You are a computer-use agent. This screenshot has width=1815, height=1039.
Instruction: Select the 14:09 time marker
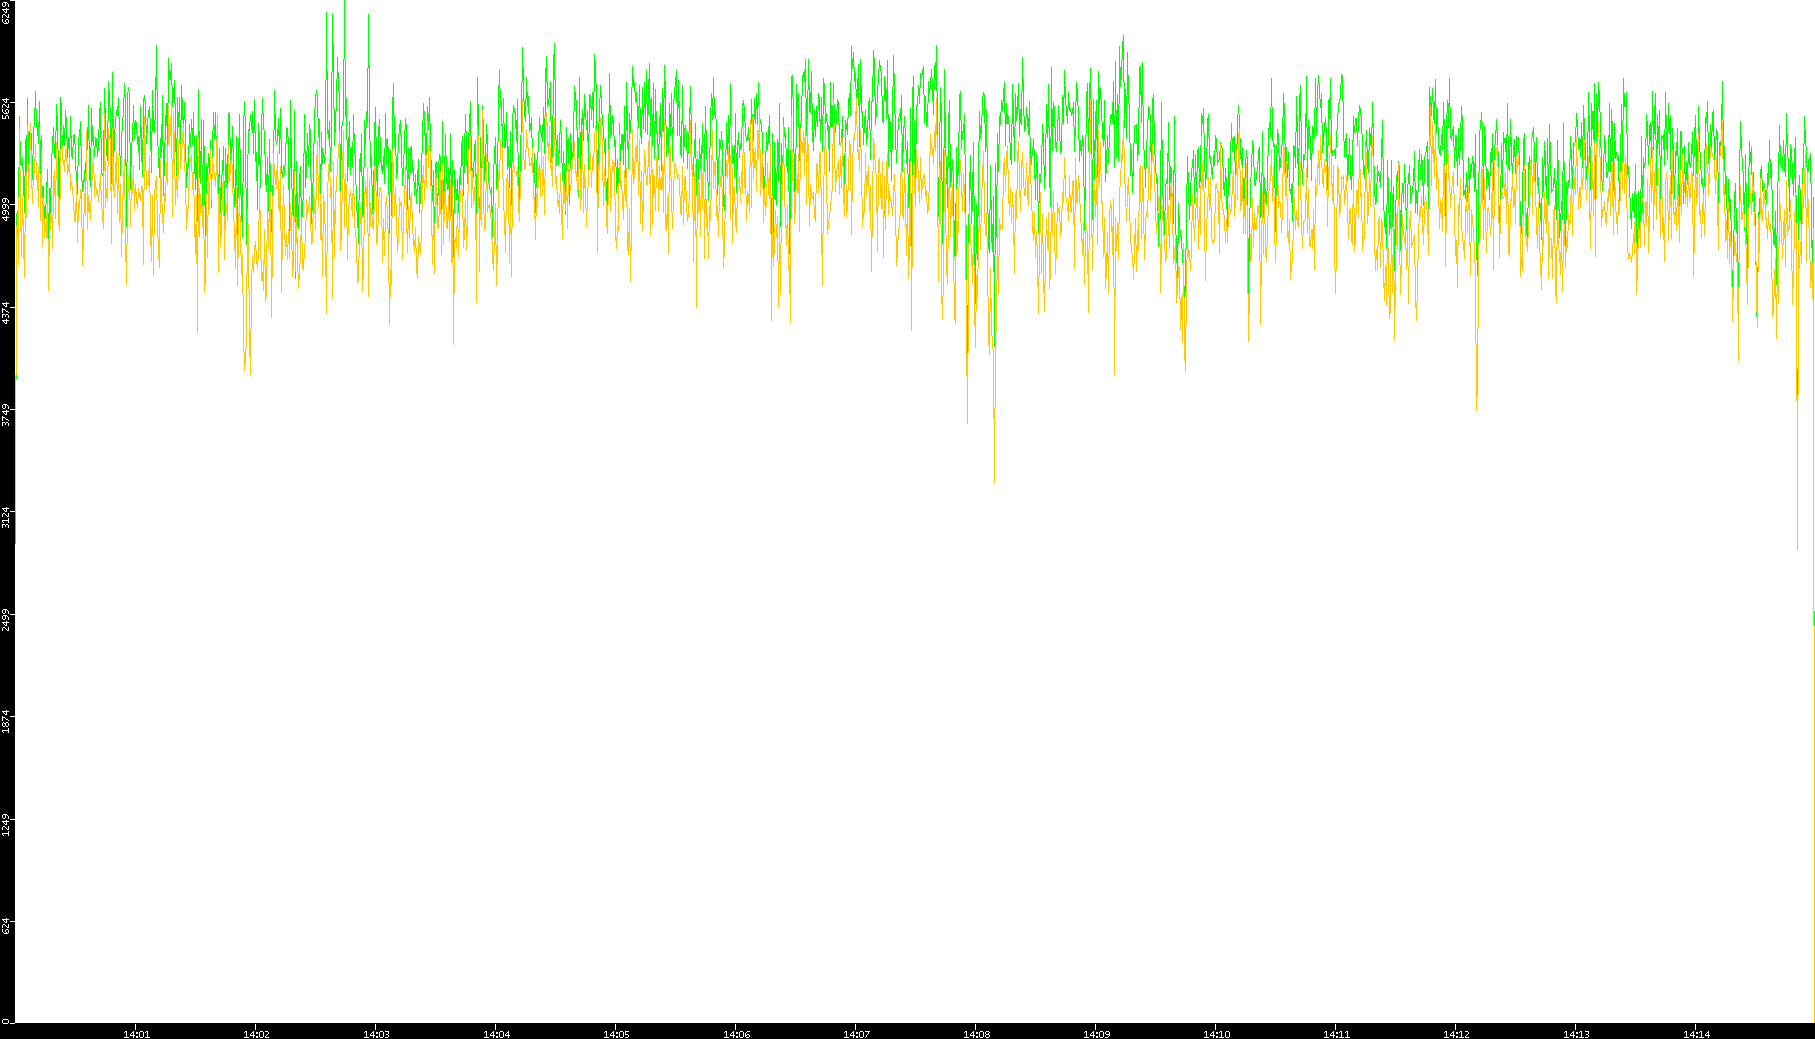pos(1096,1034)
